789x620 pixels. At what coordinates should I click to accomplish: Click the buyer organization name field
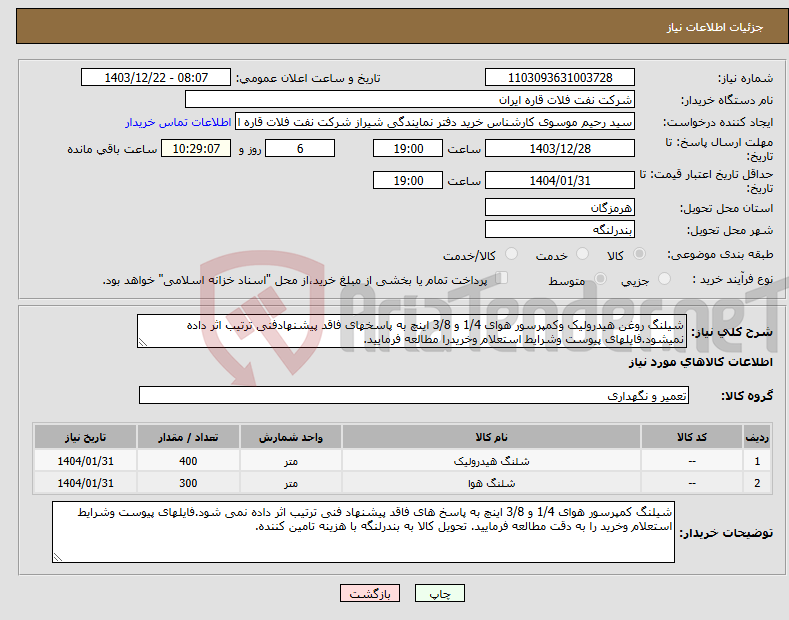coord(410,100)
